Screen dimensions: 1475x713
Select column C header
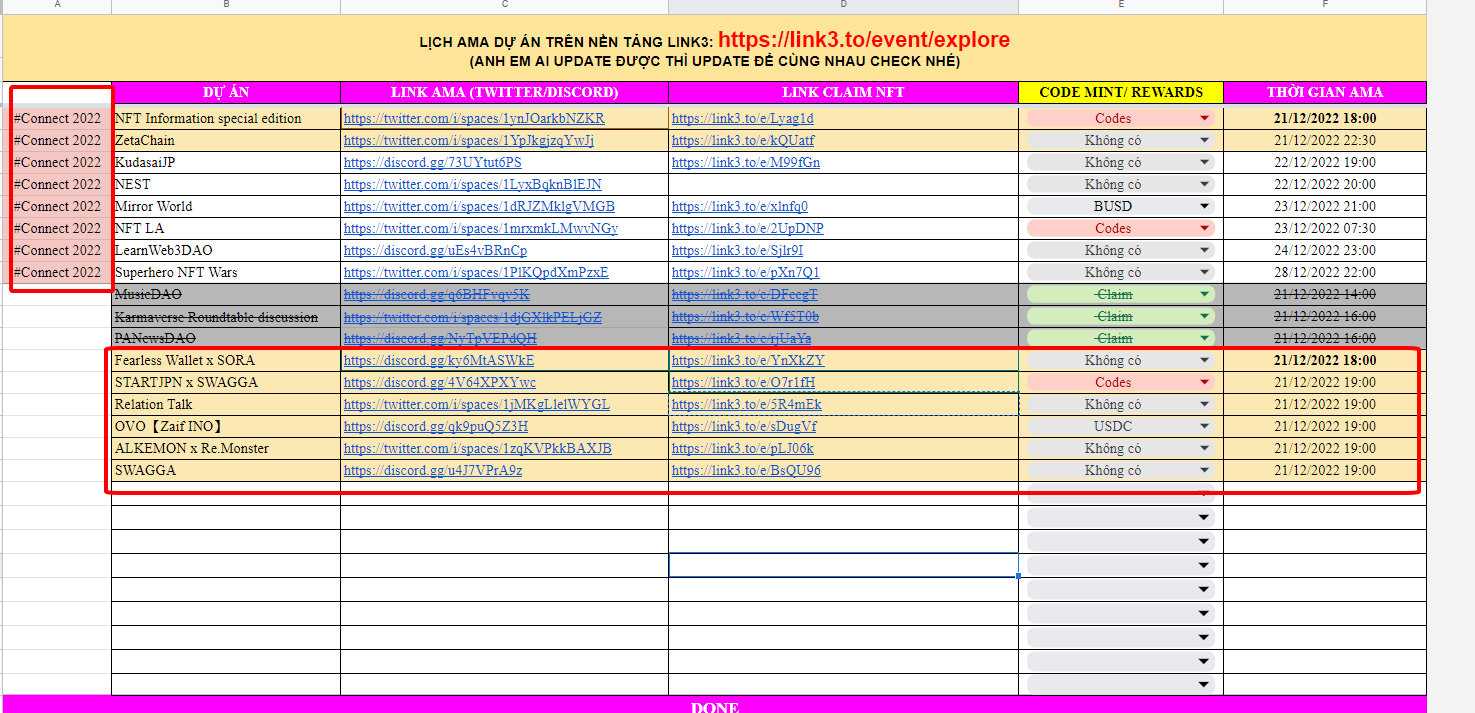505,5
